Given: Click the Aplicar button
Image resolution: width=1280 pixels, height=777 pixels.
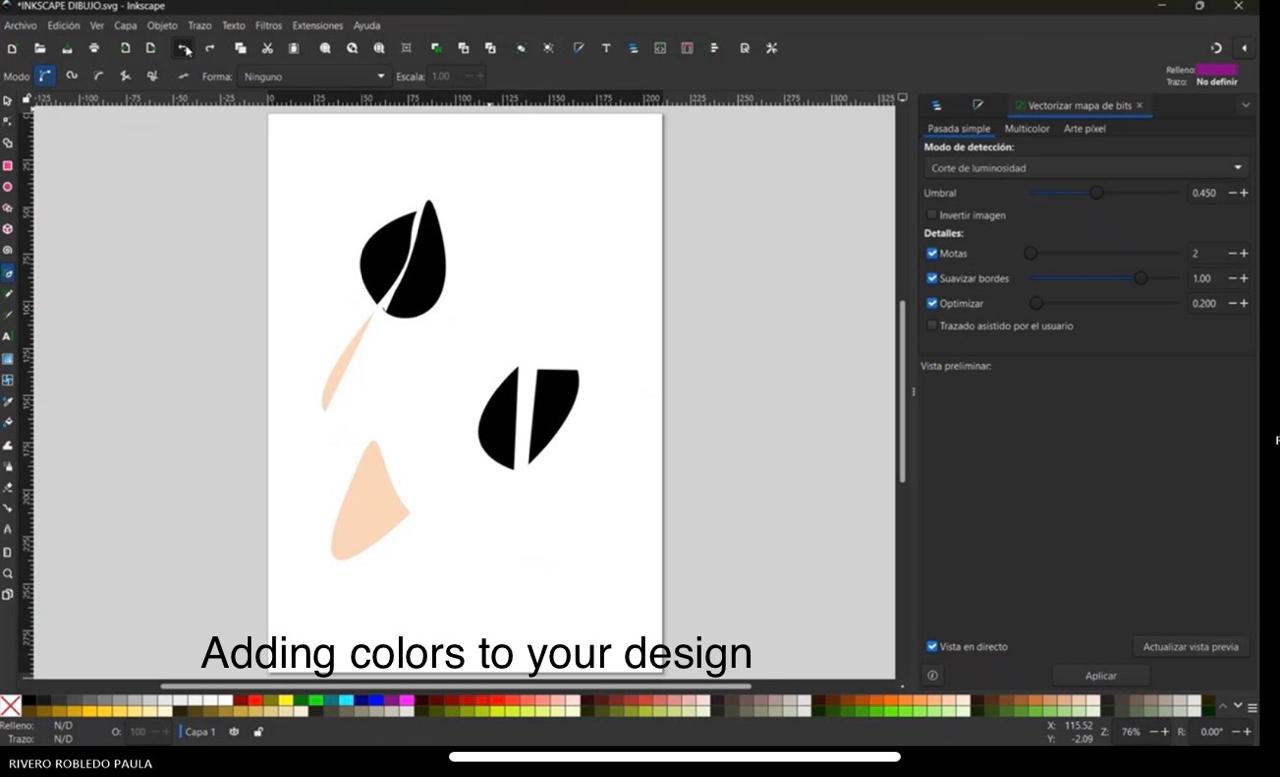Looking at the screenshot, I should click(x=1101, y=676).
